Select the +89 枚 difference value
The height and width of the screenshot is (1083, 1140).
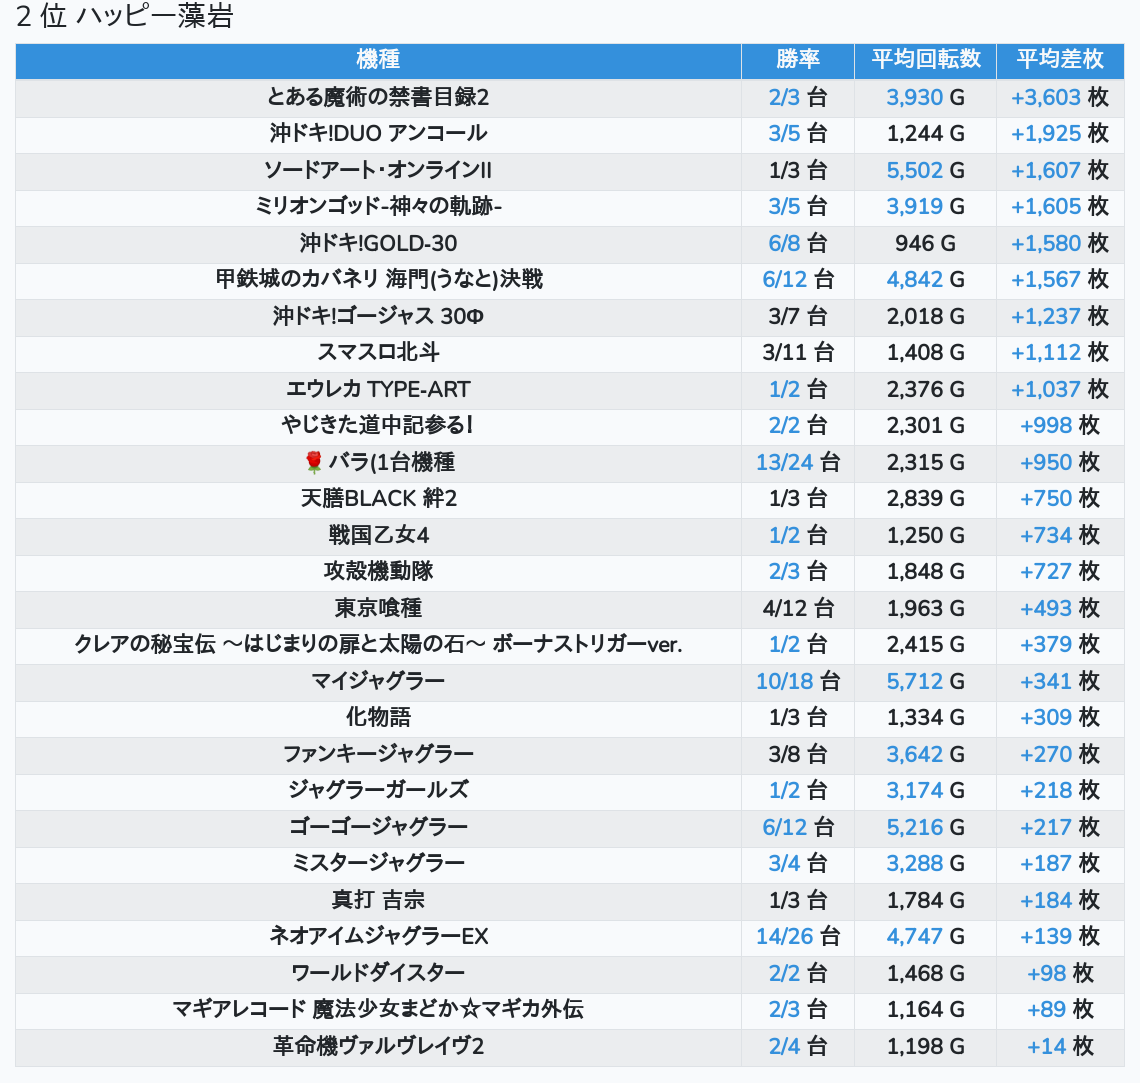(1060, 1010)
